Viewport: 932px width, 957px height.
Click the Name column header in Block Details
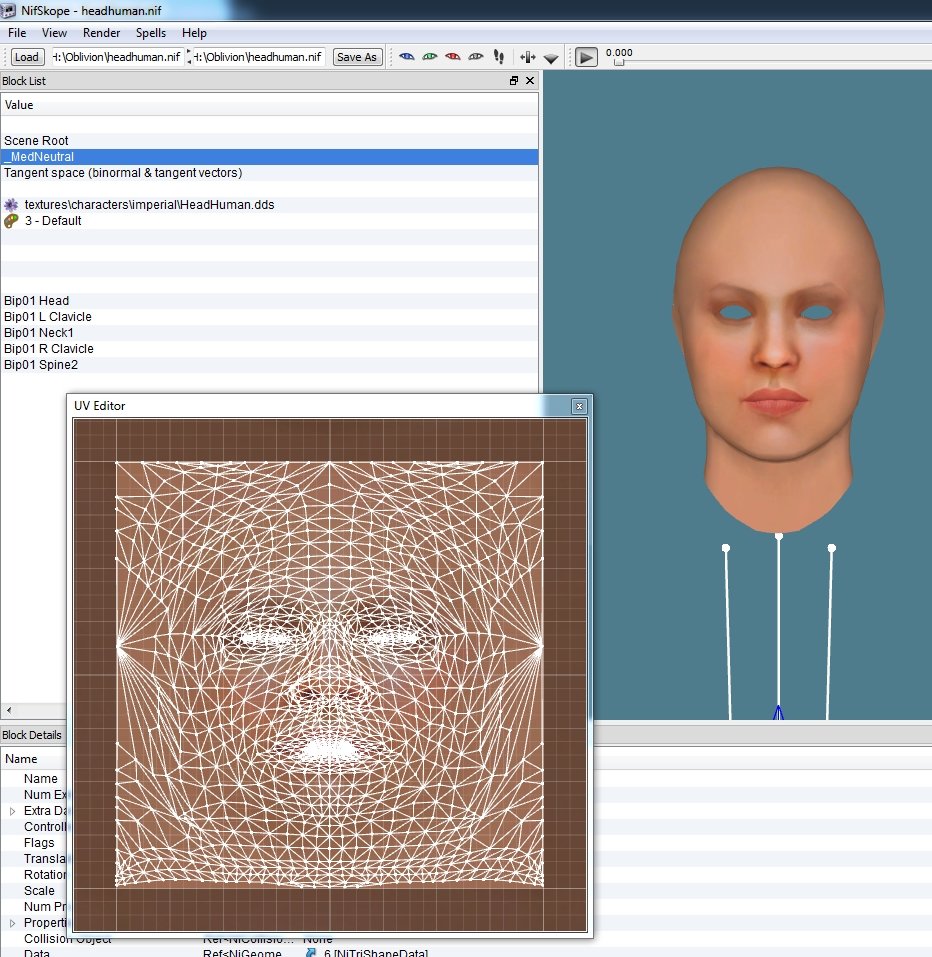(34, 759)
